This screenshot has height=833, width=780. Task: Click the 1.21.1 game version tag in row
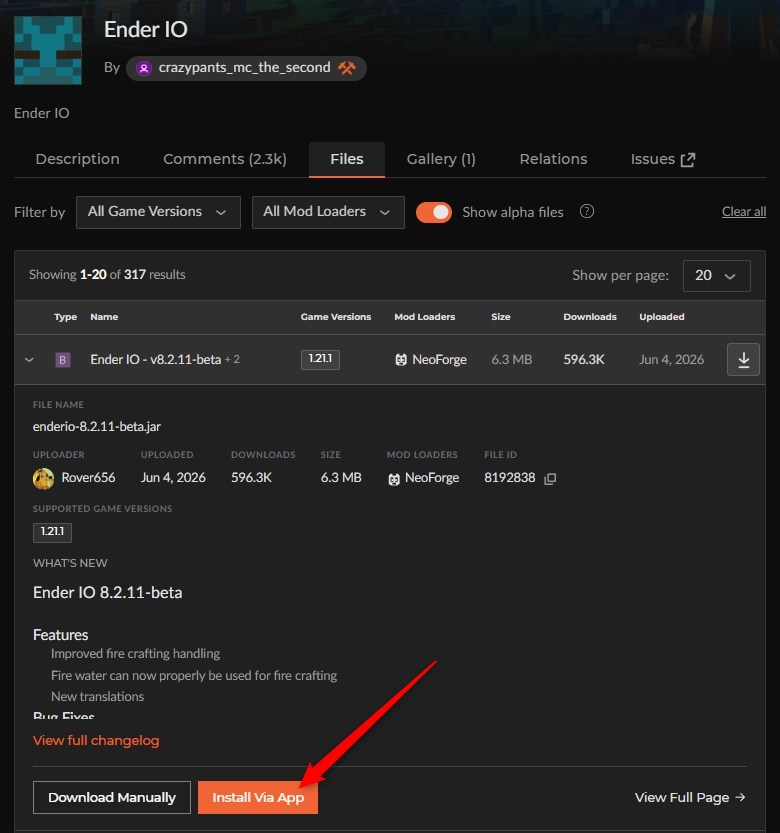pyautogui.click(x=320, y=359)
